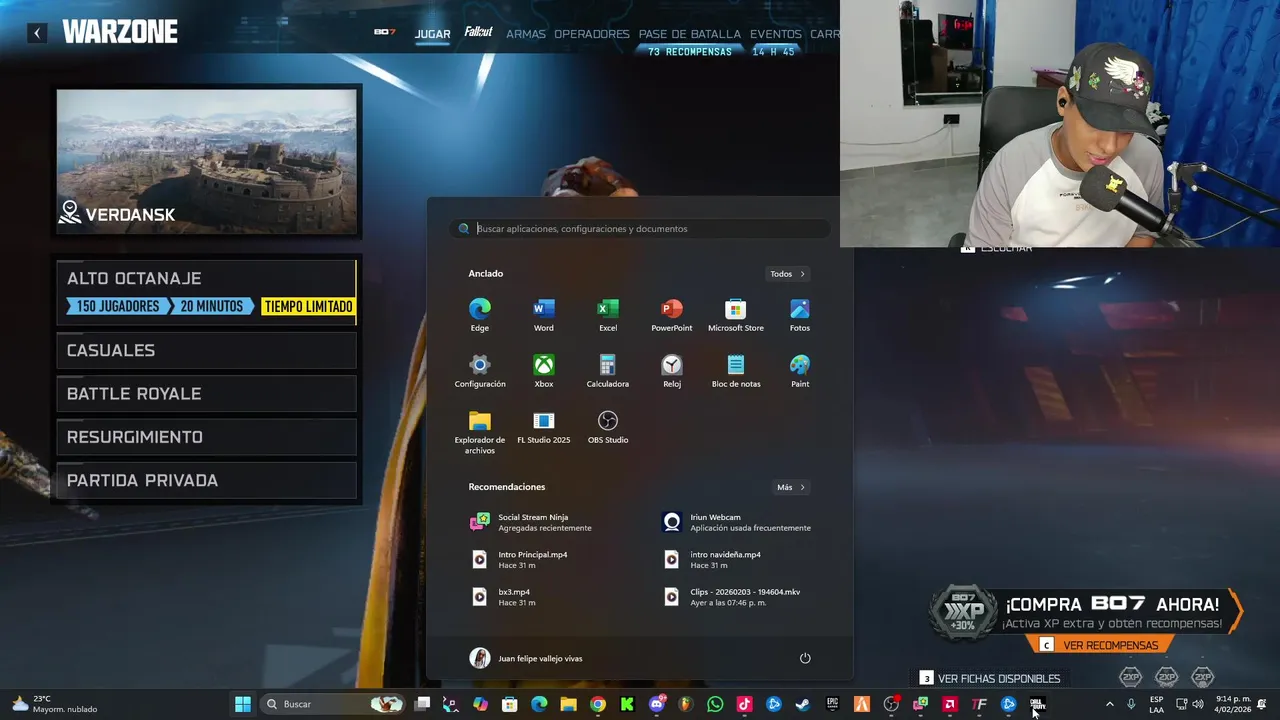Open Edge from pinned apps
The image size is (1280, 720).
(480, 314)
